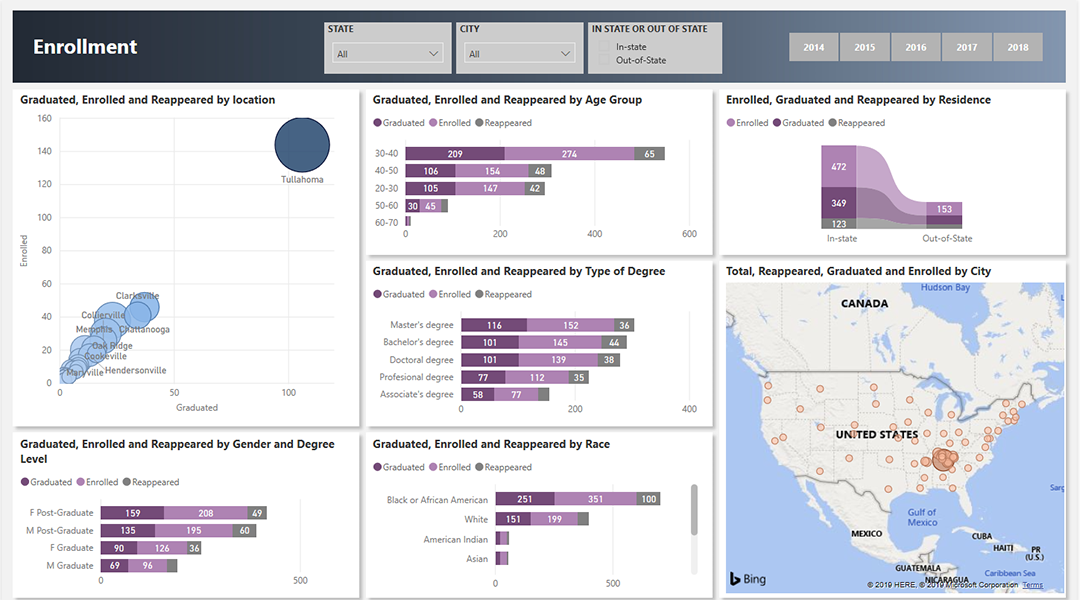Select the 195 M Post-Graduate Enrolled bar
The width and height of the screenshot is (1080, 600).
pyautogui.click(x=194, y=530)
